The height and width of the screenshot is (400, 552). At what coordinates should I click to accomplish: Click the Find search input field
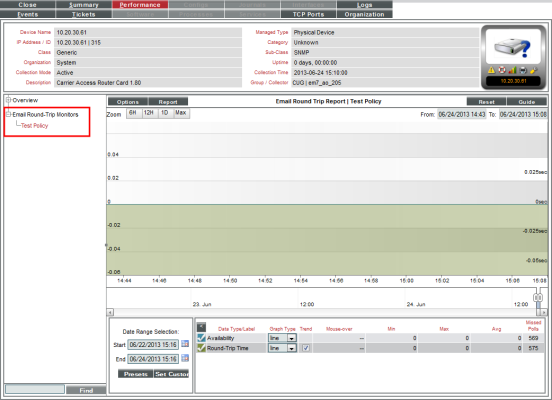pyautogui.click(x=35, y=389)
